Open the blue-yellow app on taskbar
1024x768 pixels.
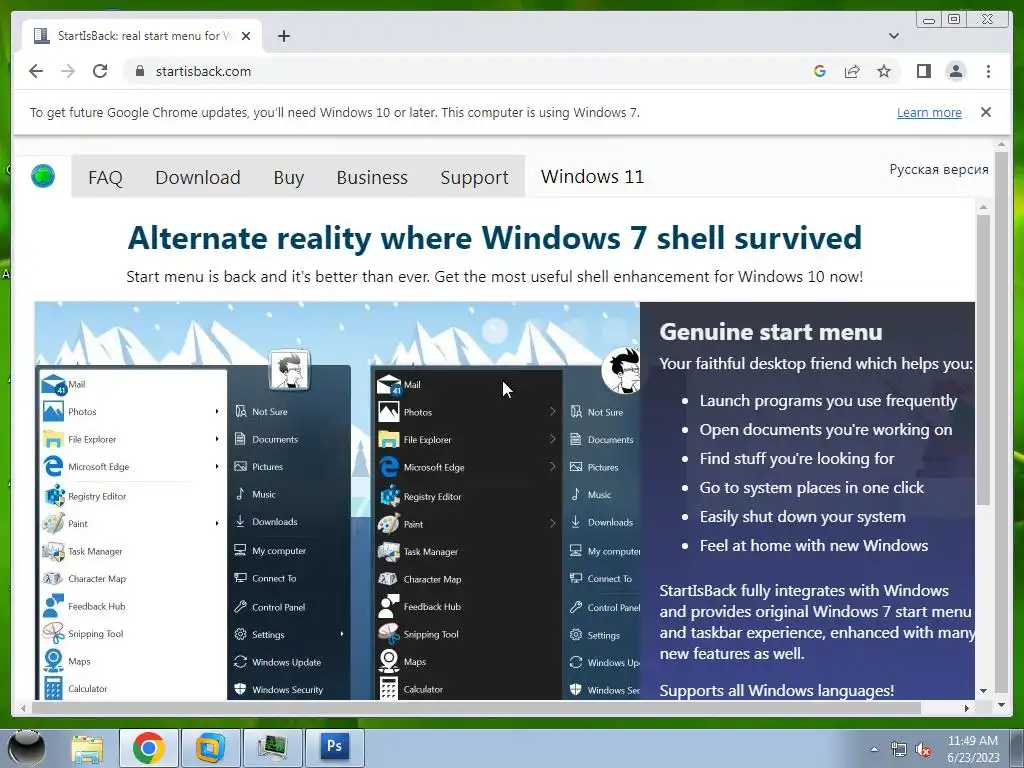[x=210, y=748]
